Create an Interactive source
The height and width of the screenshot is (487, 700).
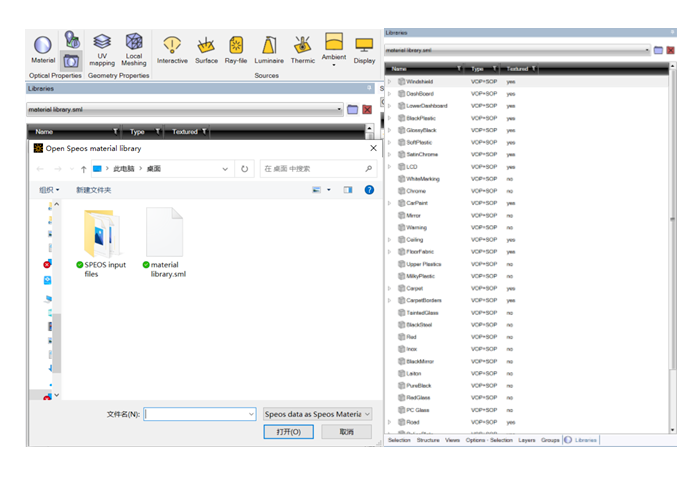[x=172, y=48]
